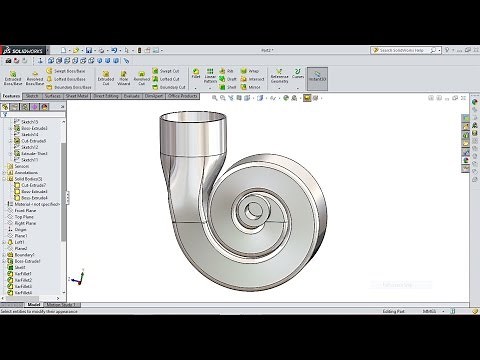This screenshot has width=480, height=360.
Task: Expand the Linear Pattern dropdown arrow
Action: point(210,88)
